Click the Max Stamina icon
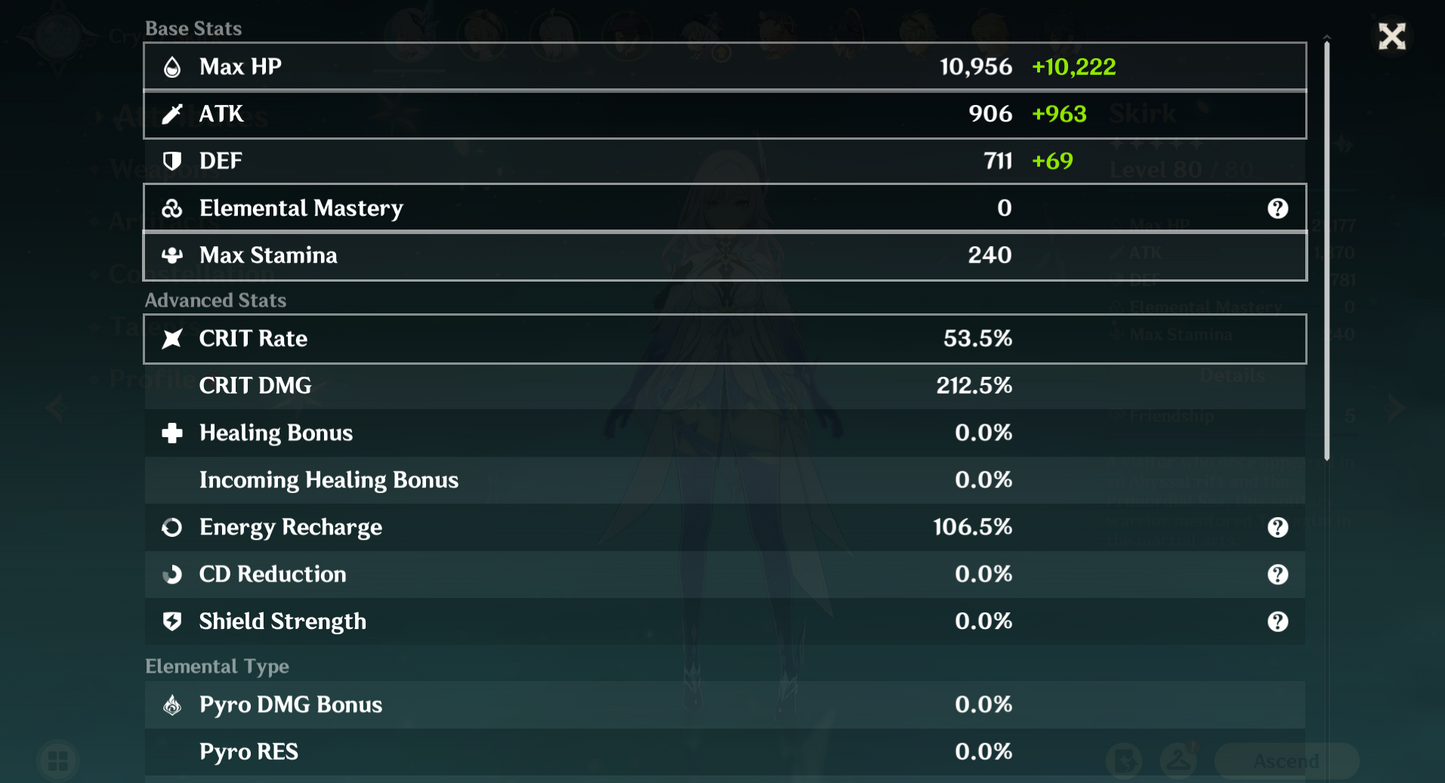 [172, 255]
